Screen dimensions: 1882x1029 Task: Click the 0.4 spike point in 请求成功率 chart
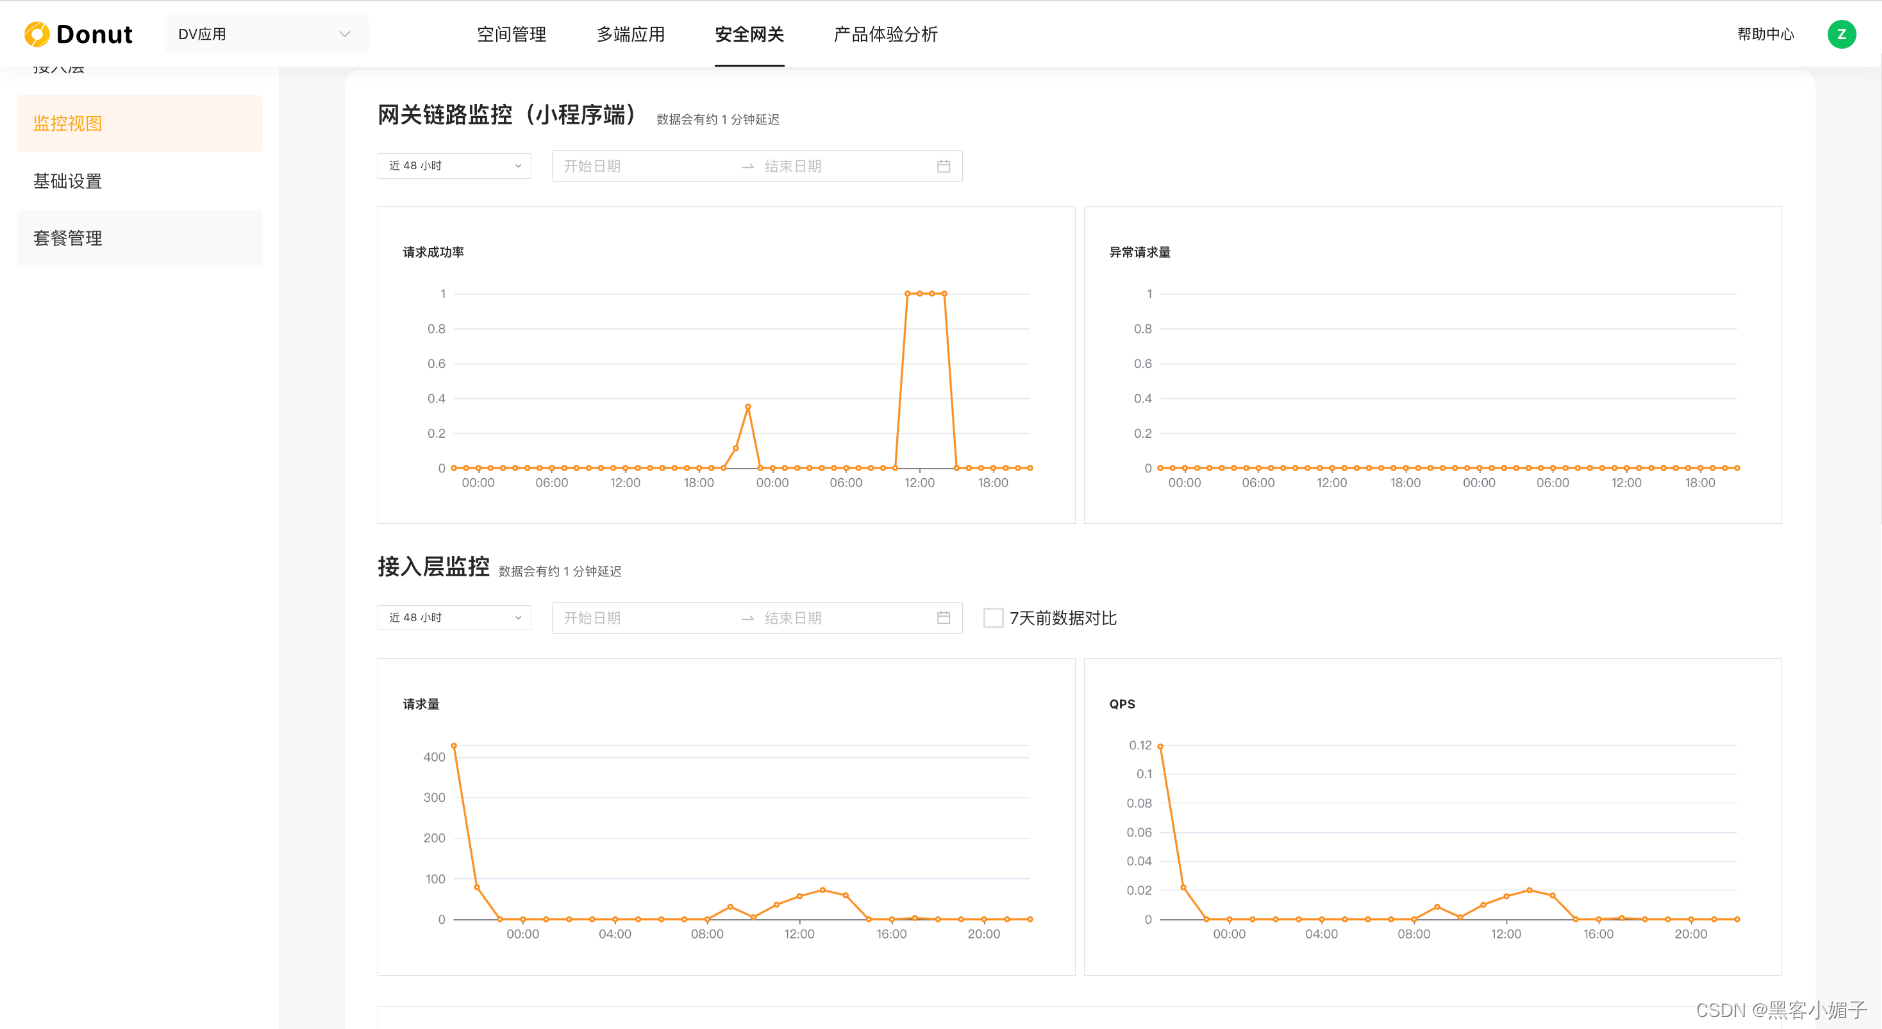pos(748,406)
